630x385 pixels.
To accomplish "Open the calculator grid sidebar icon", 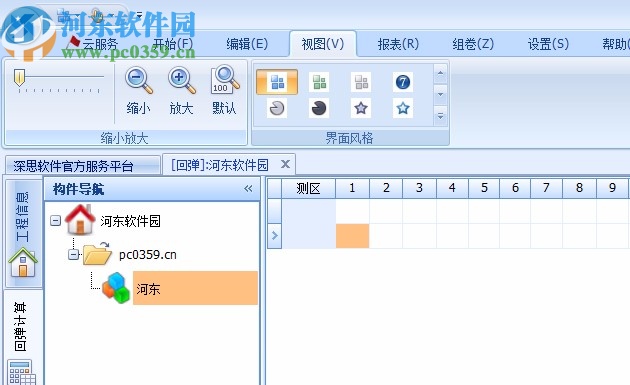I will [22, 373].
